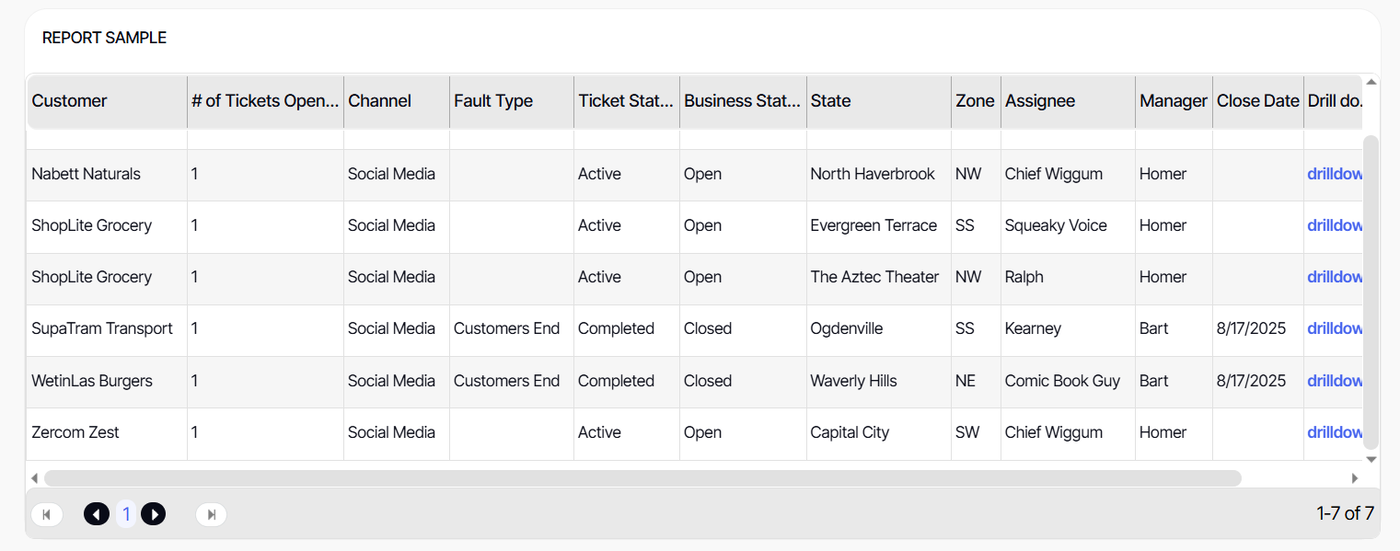Viewport: 1400px width, 551px height.
Task: Click vertical scrollbar down arrow
Action: (1371, 459)
